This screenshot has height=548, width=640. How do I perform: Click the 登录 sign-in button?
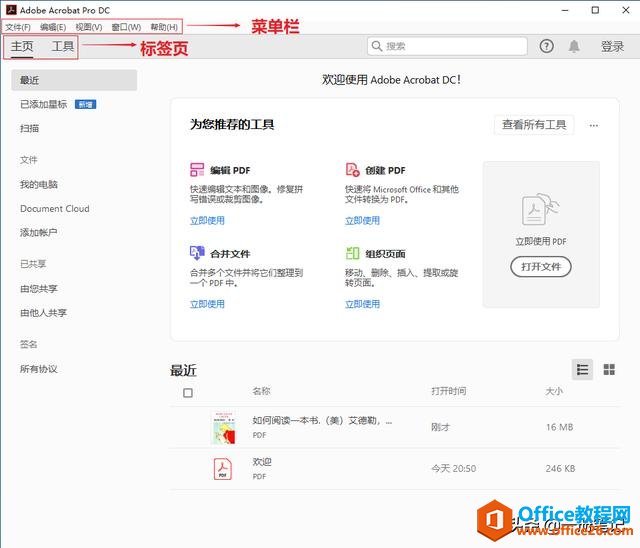pyautogui.click(x=612, y=47)
